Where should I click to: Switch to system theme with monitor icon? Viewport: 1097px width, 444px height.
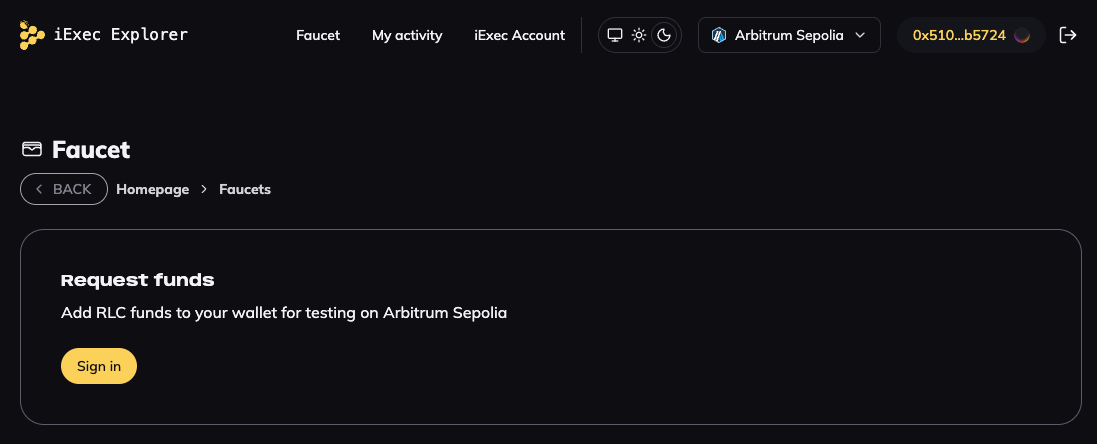click(615, 35)
